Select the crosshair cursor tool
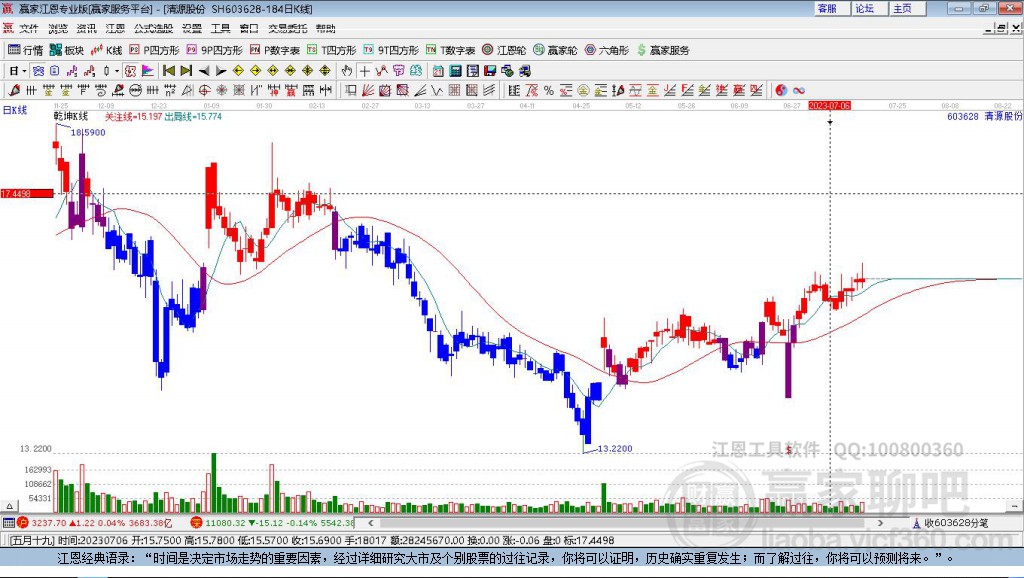Screen dimensions: 1024x578 [x=364, y=71]
